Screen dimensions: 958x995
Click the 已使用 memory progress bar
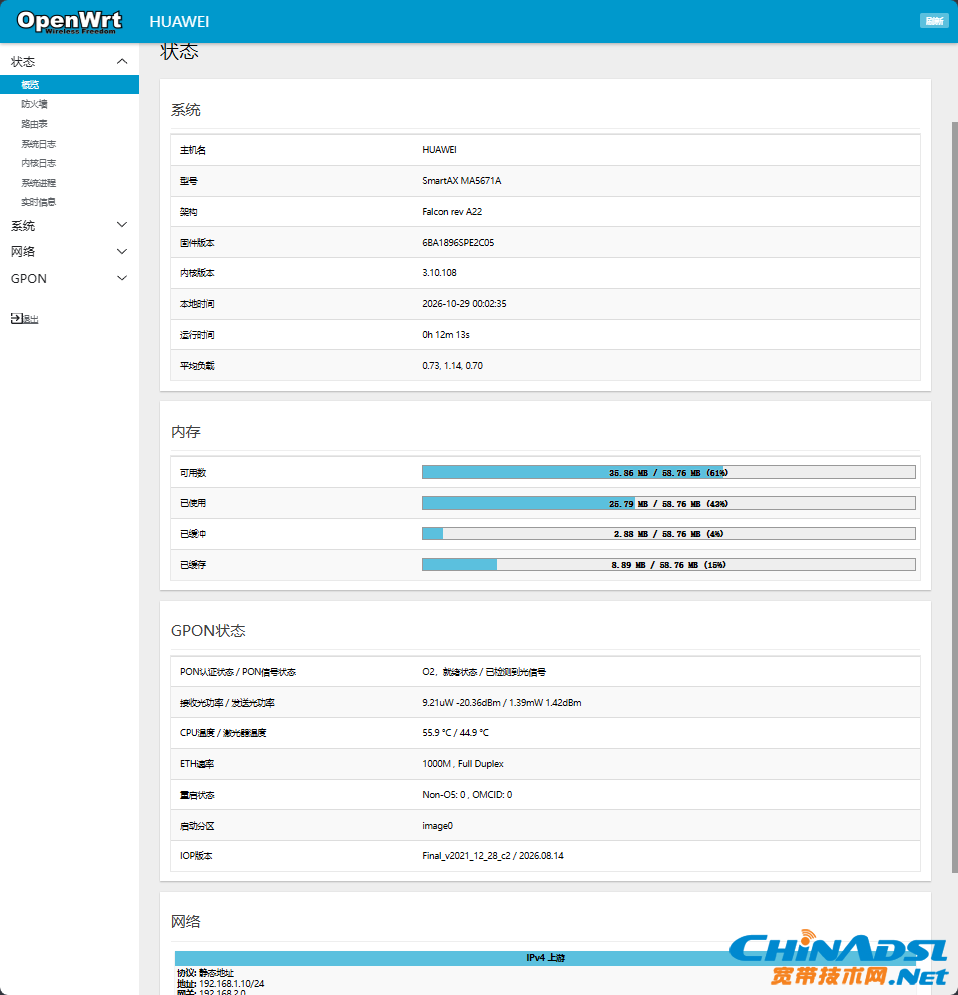pos(669,503)
